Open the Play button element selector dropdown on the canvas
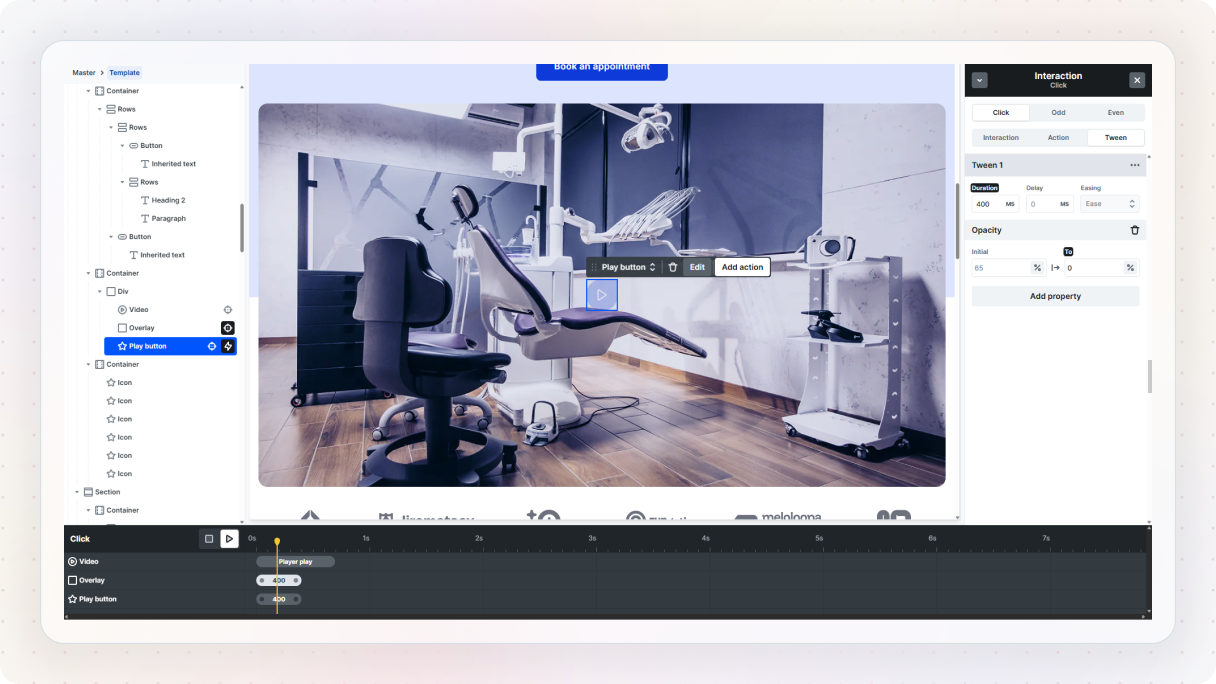 629,267
